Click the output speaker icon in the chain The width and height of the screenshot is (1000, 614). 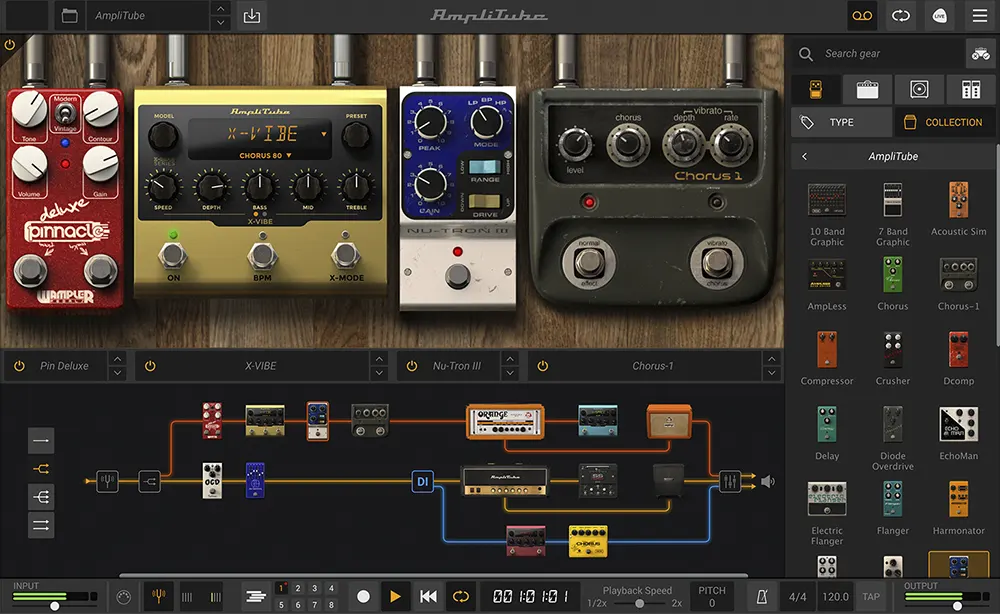768,481
